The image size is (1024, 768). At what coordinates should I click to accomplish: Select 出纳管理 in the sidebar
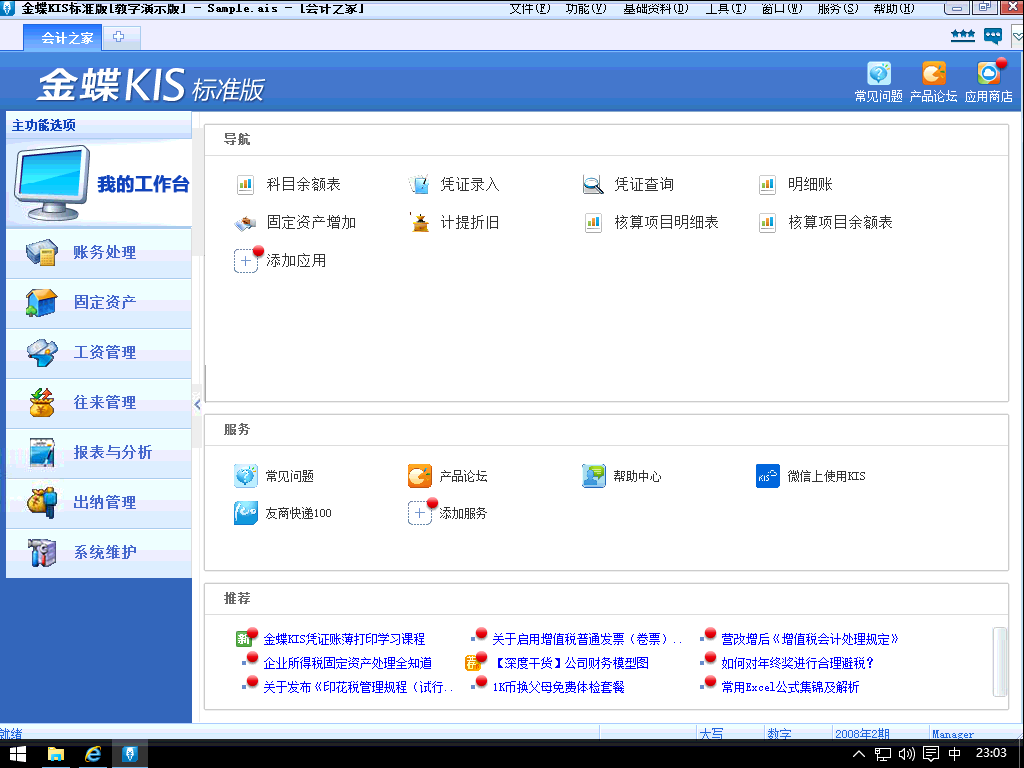99,503
